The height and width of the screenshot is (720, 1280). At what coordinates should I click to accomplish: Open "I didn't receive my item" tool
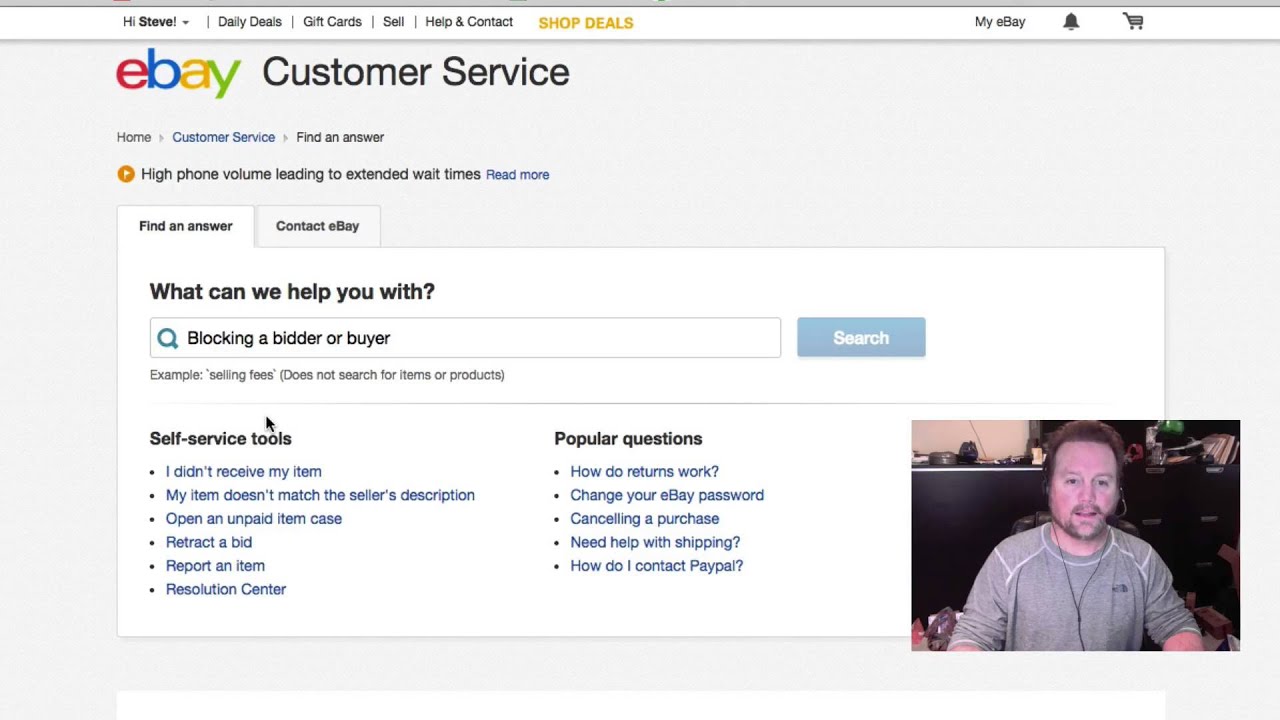[244, 471]
